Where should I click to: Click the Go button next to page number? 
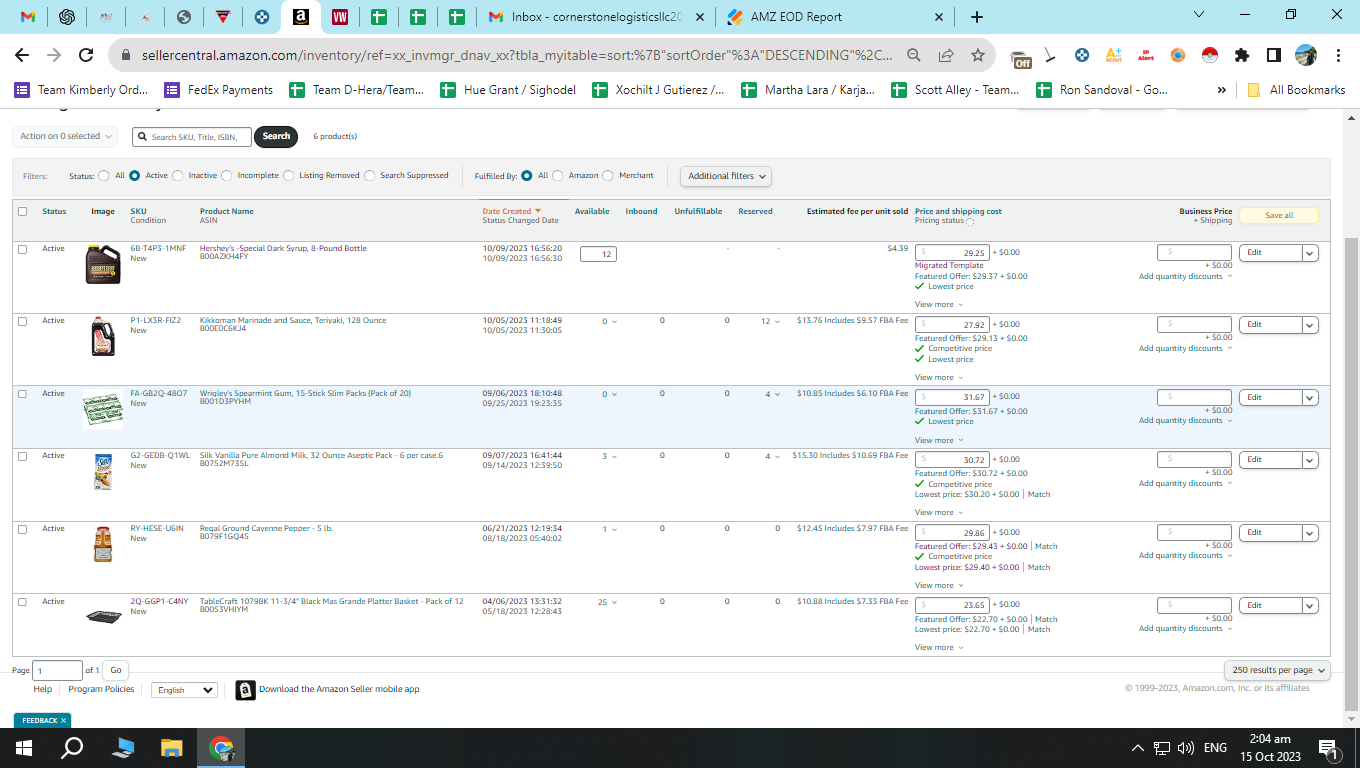coord(116,670)
